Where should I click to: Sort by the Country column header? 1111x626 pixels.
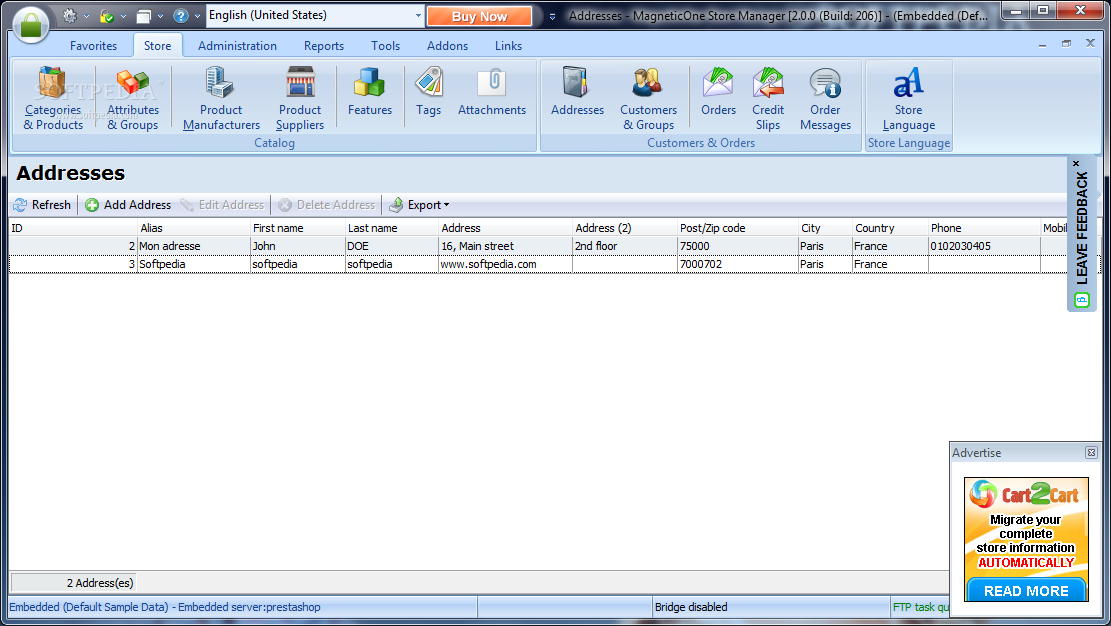pos(890,228)
